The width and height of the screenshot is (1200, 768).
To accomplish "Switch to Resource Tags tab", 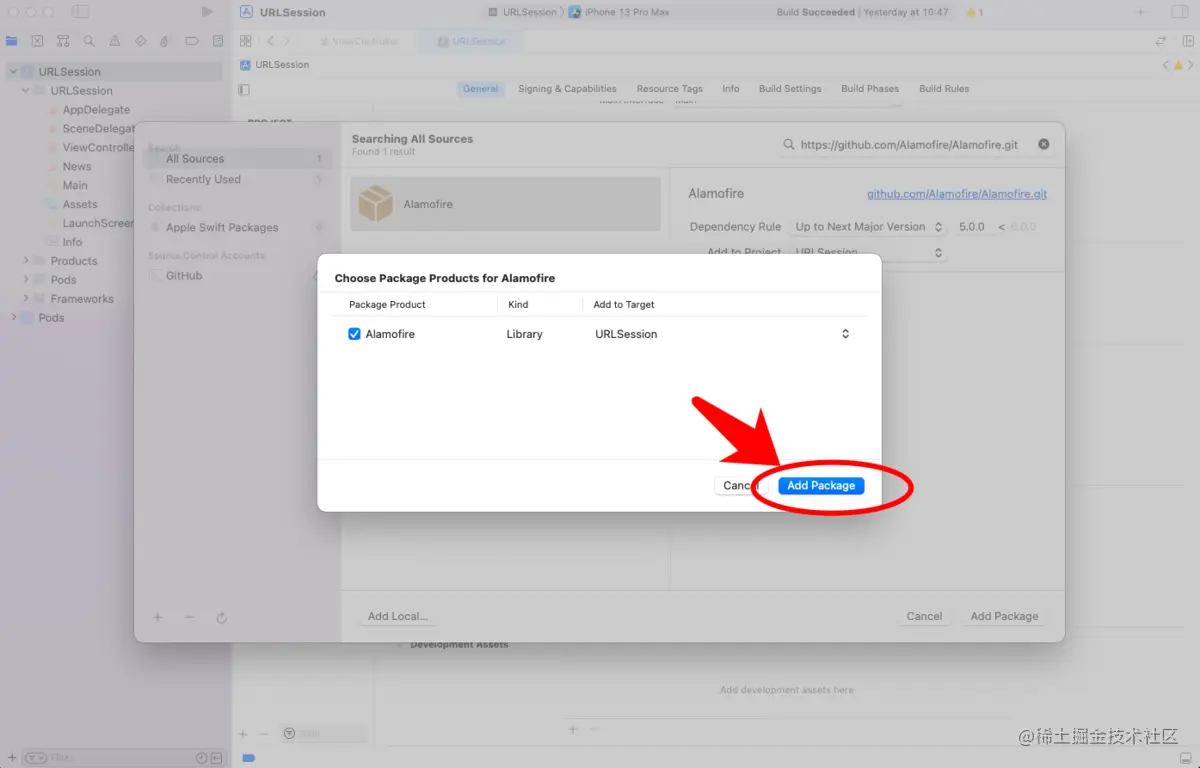I will click(x=669, y=89).
